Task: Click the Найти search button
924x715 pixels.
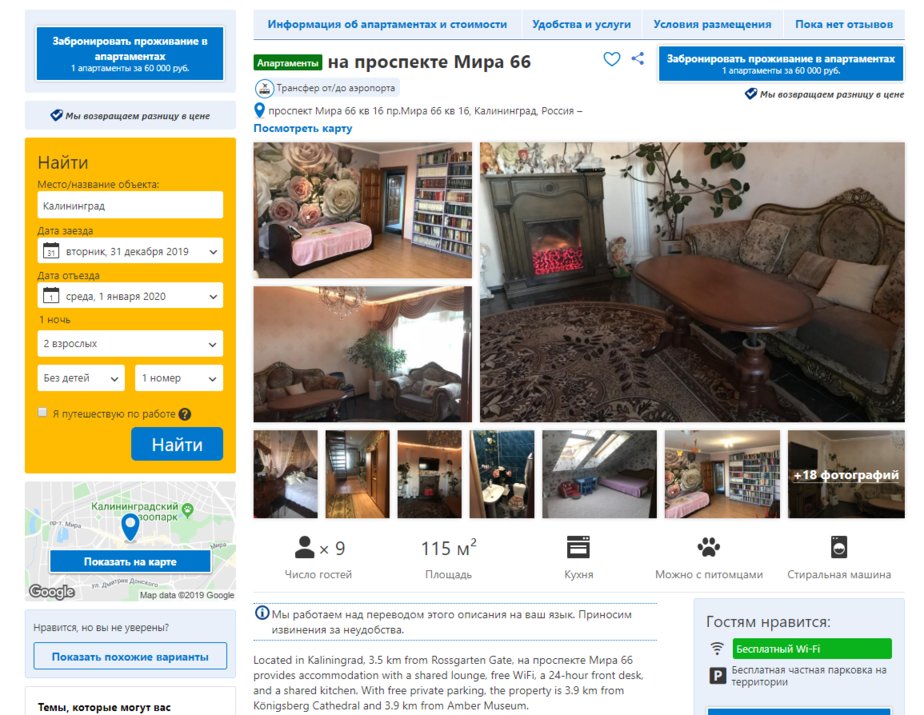Action: [177, 444]
